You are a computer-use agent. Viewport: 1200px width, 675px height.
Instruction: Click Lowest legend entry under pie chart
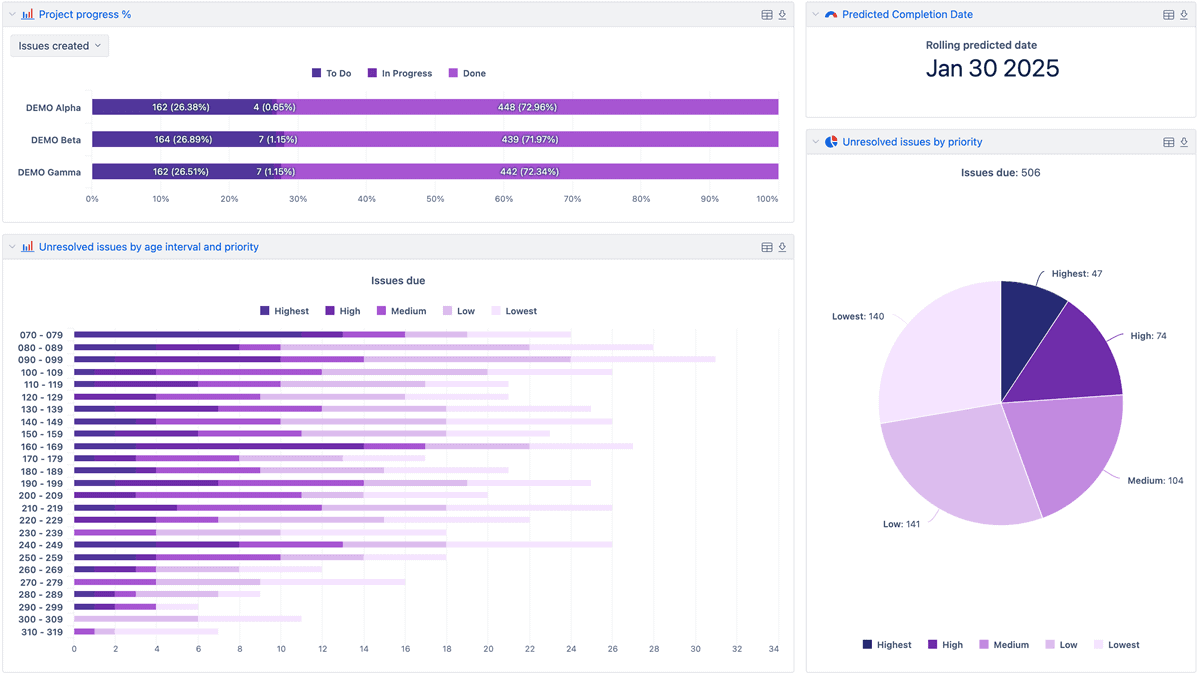pyautogui.click(x=1117, y=645)
